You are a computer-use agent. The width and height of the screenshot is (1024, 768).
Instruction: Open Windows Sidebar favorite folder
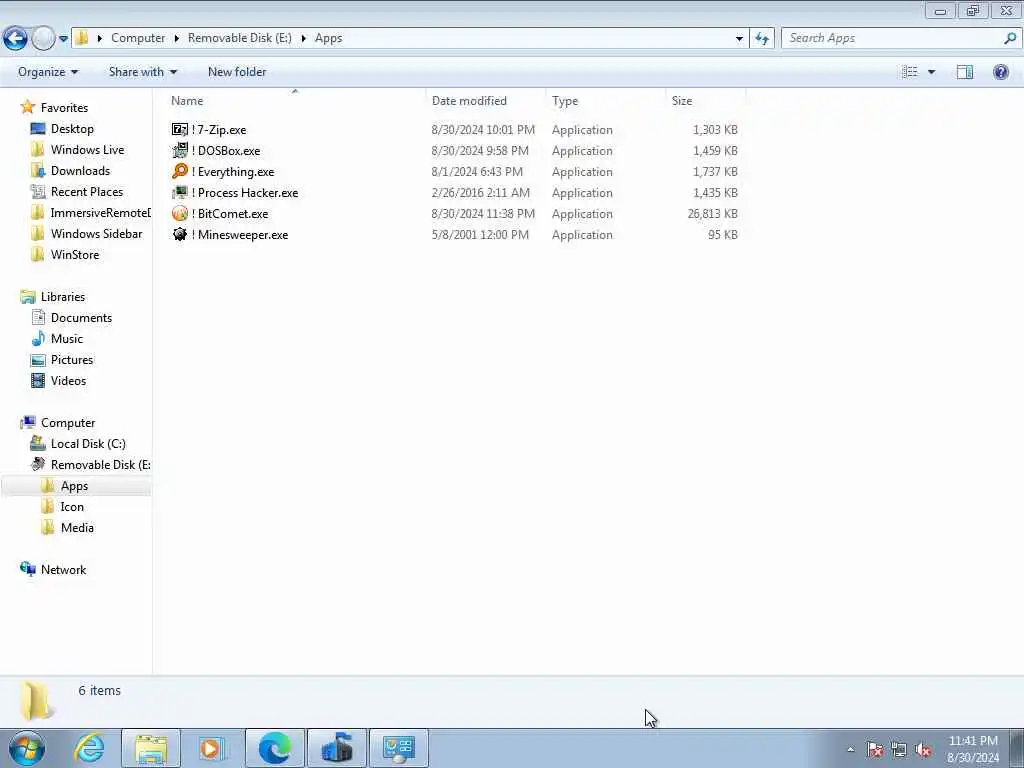[96, 233]
